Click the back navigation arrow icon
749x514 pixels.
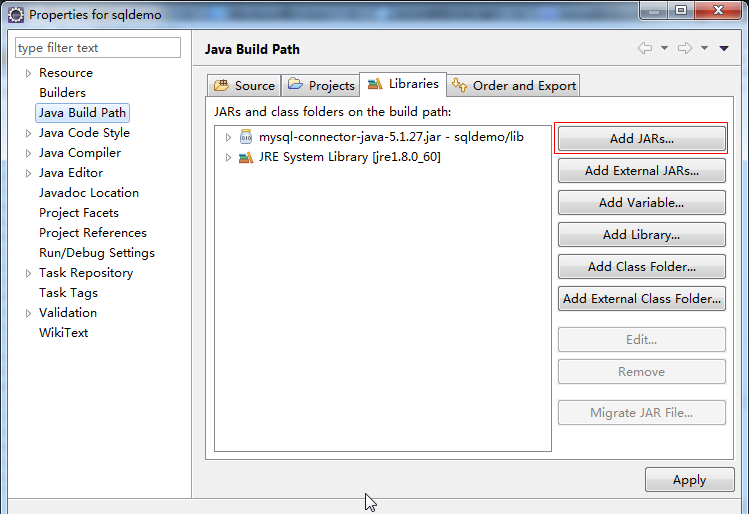tap(645, 48)
